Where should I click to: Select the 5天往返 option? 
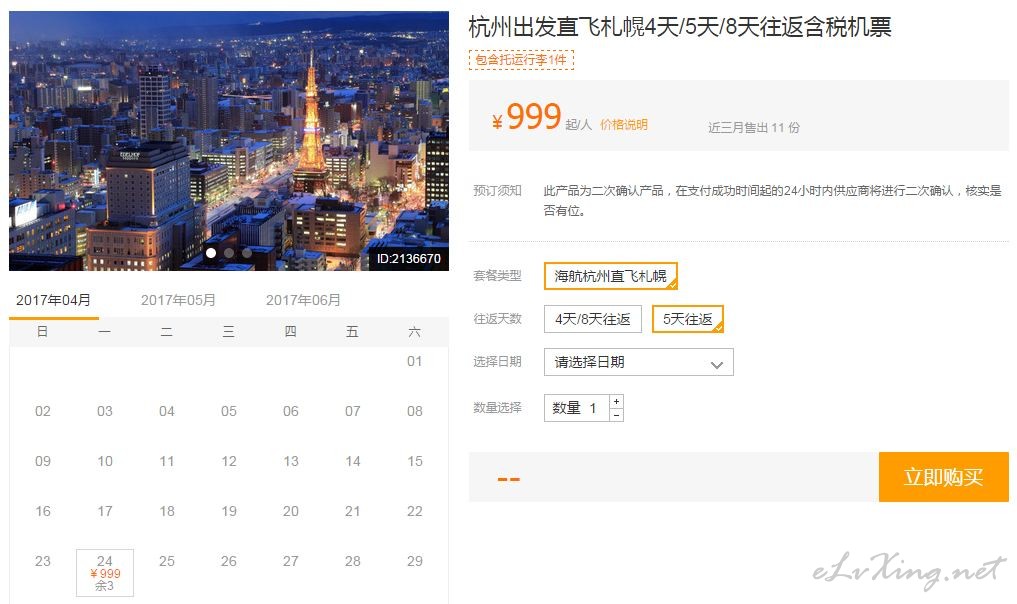(x=688, y=319)
